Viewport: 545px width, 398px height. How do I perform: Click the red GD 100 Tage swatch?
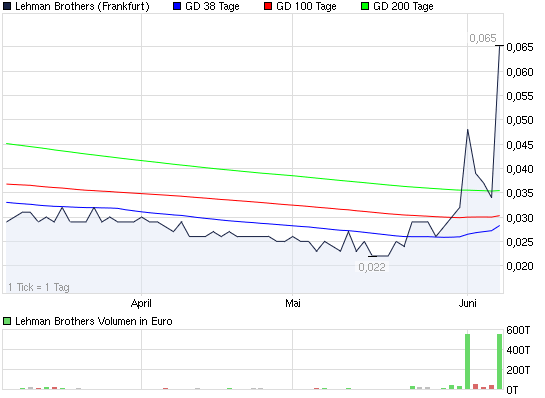[x=268, y=6]
